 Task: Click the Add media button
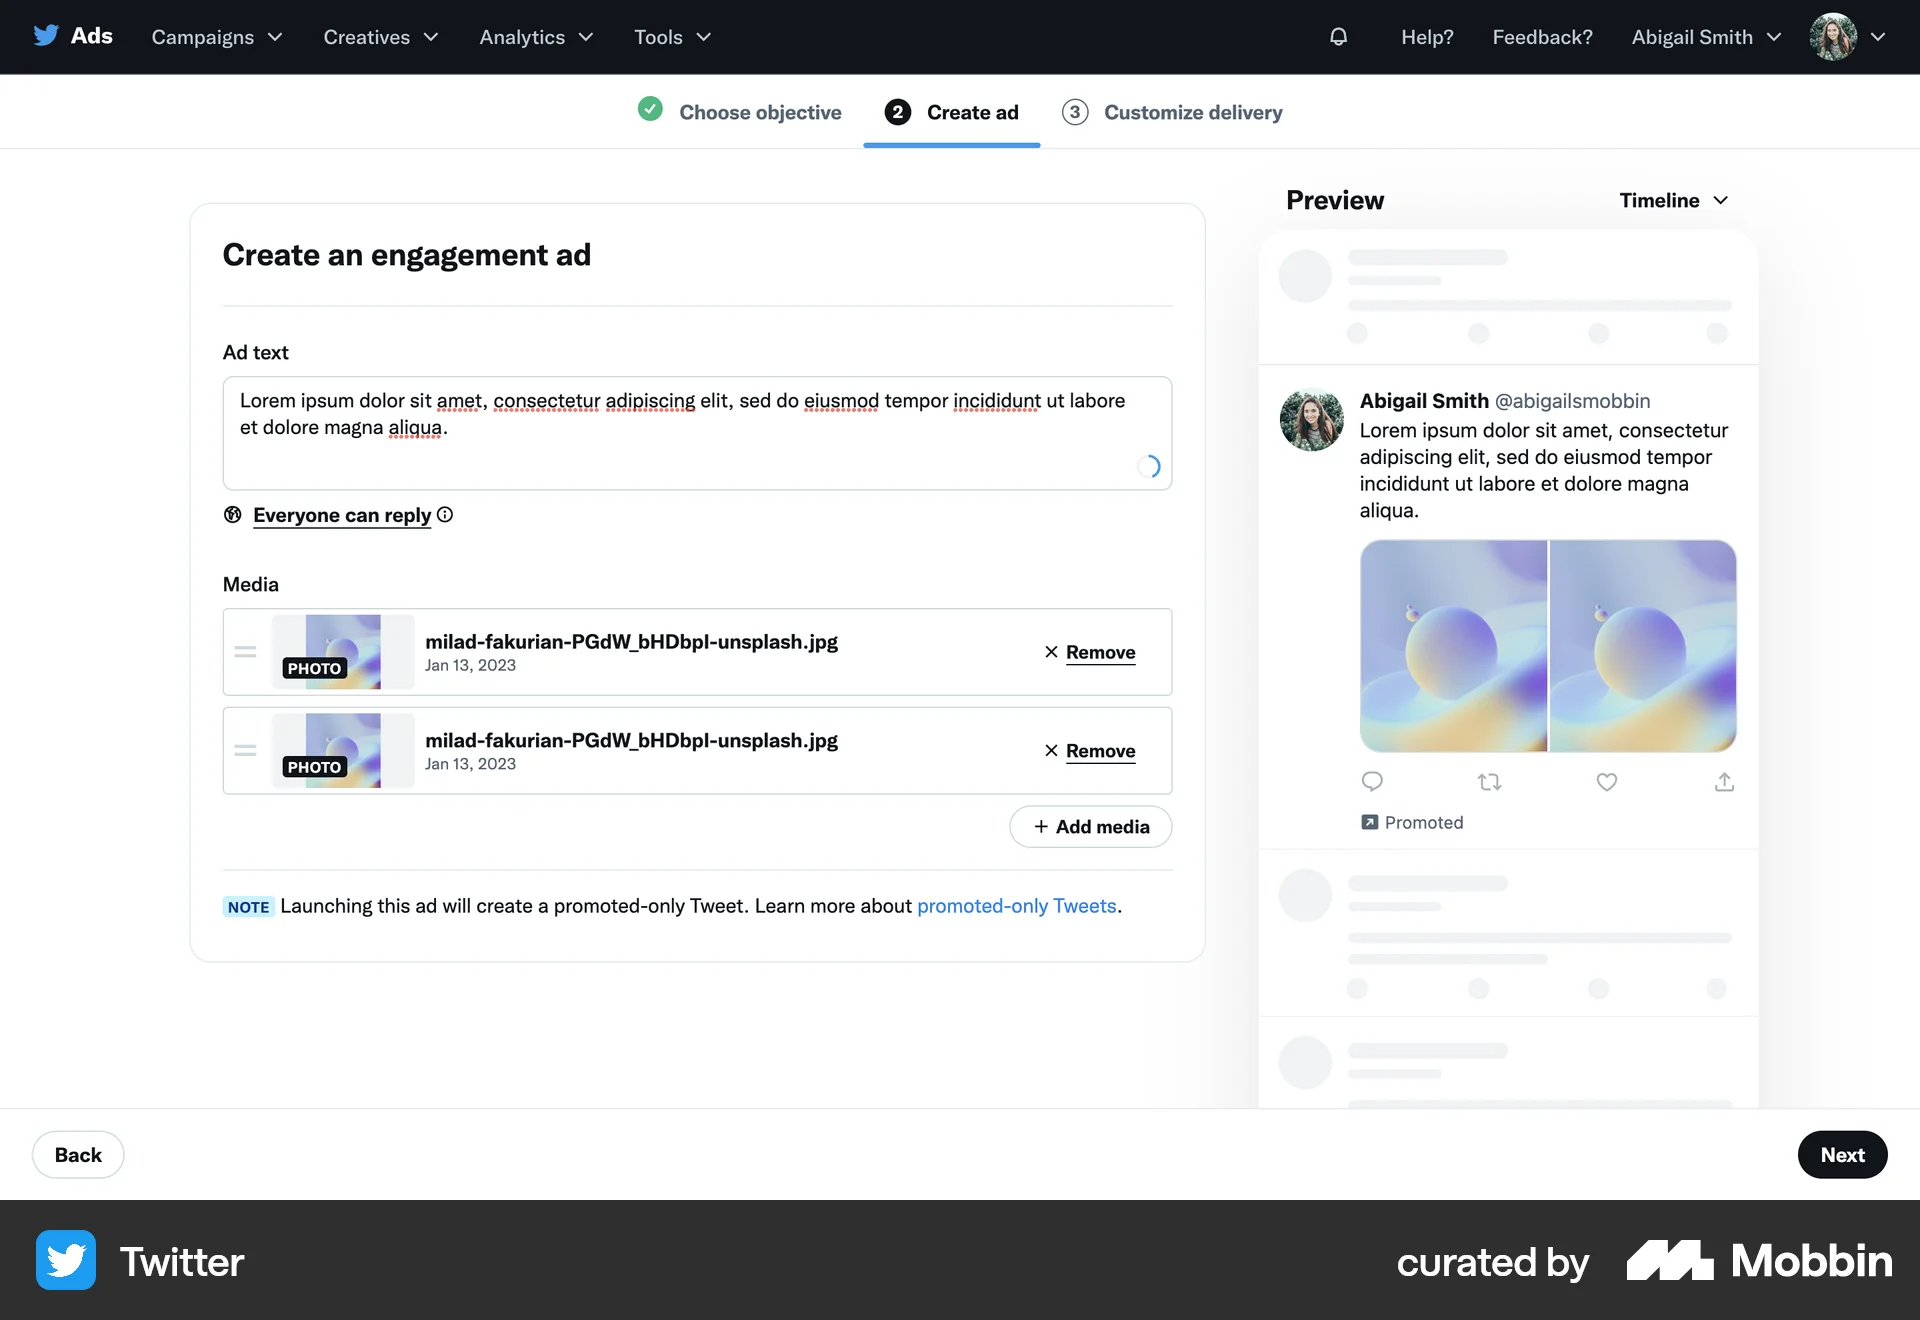pyautogui.click(x=1090, y=827)
